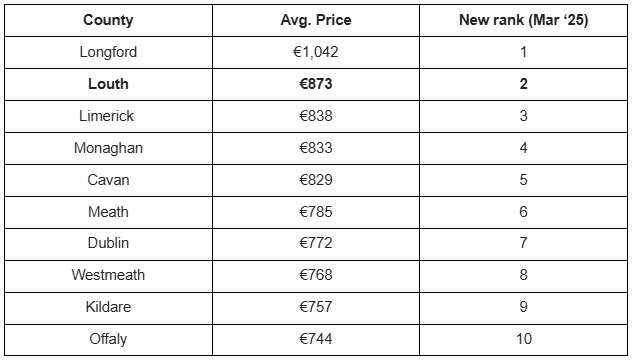The image size is (634, 361).
Task: Select the Kildare cell
Action: click(108, 308)
